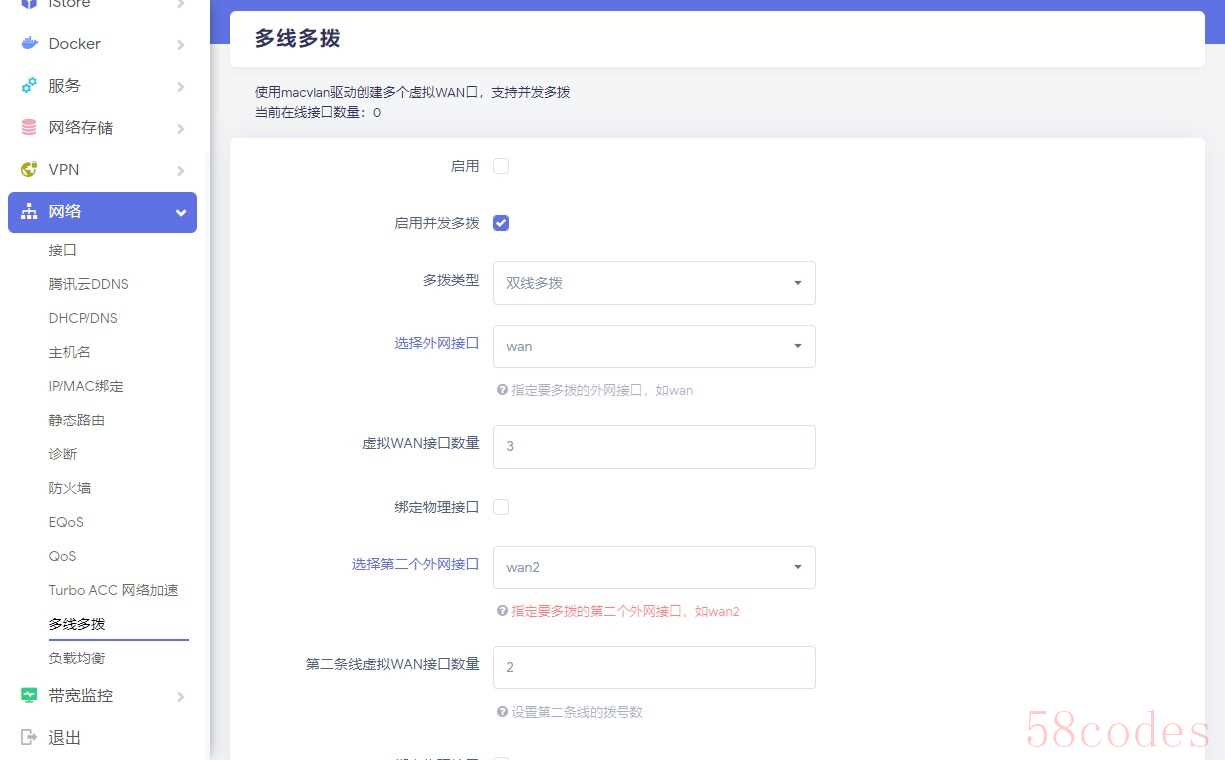Open the 防火墙 submenu item
The height and width of the screenshot is (760, 1225).
(69, 488)
